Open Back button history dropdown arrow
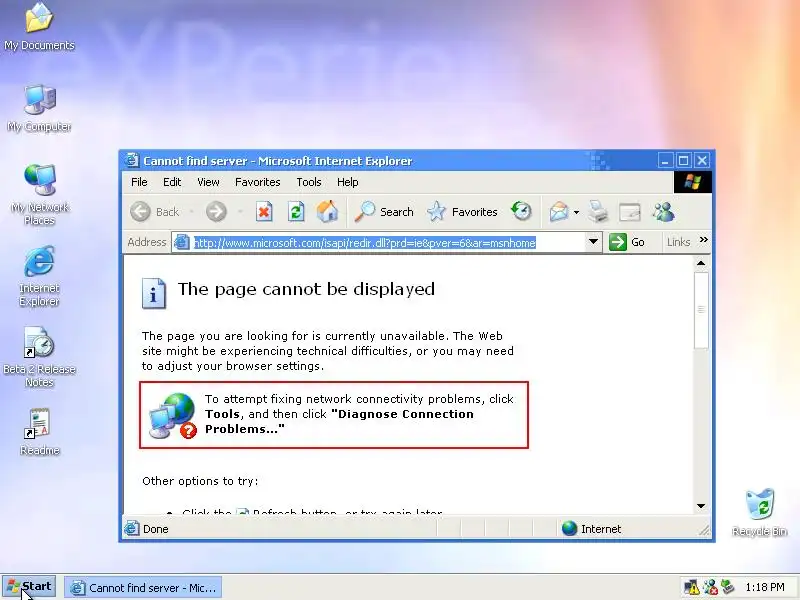Viewport: 800px width, 600px height. click(x=191, y=212)
